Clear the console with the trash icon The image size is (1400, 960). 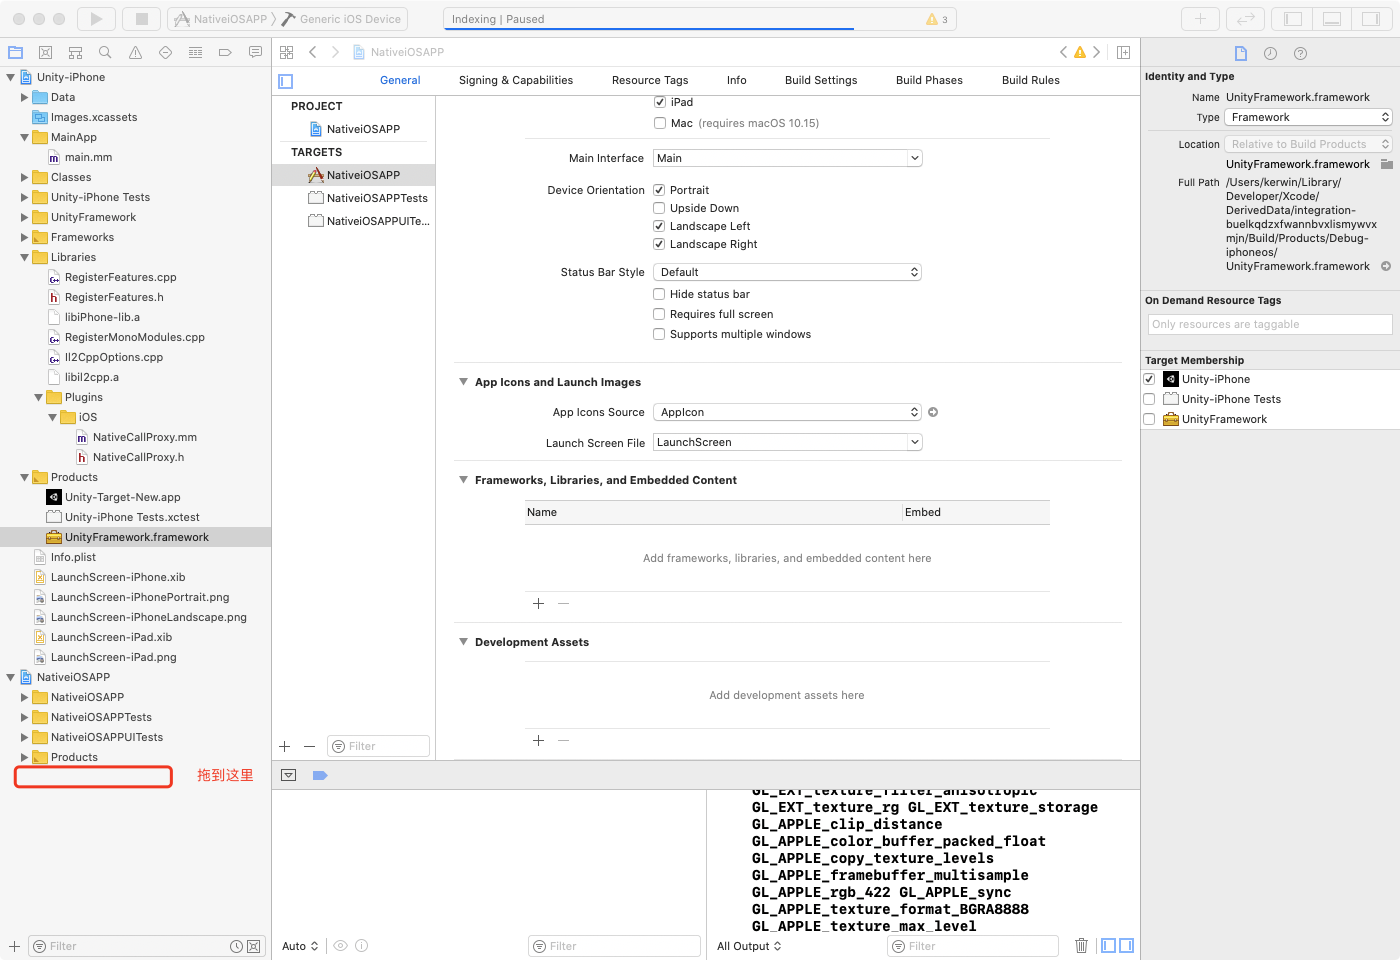coord(1081,946)
